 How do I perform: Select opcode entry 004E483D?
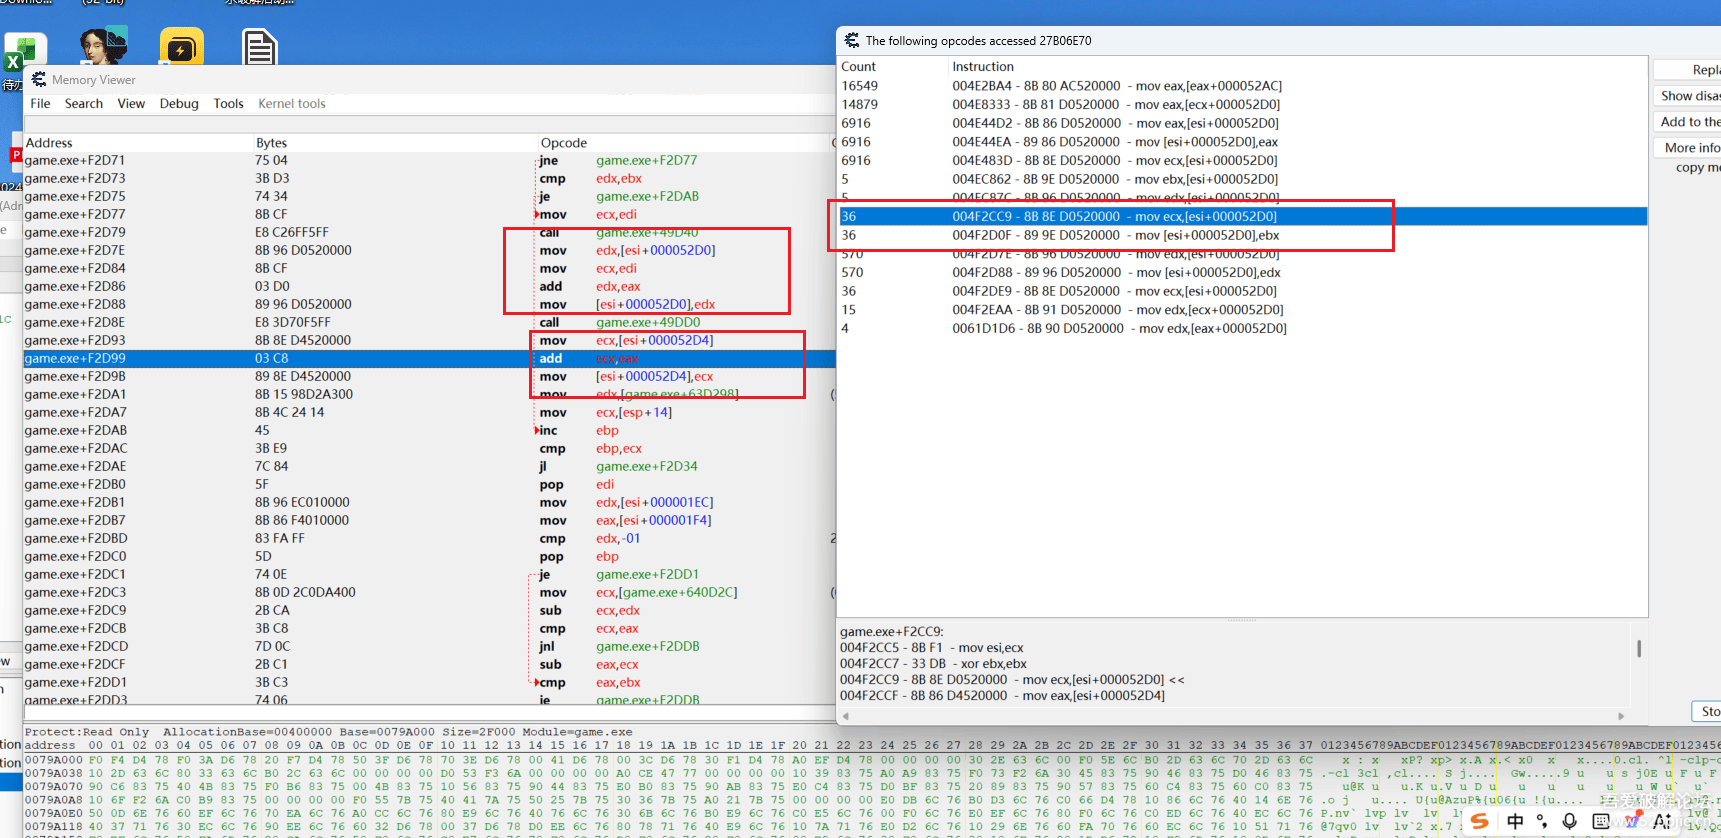pyautogui.click(x=1242, y=160)
